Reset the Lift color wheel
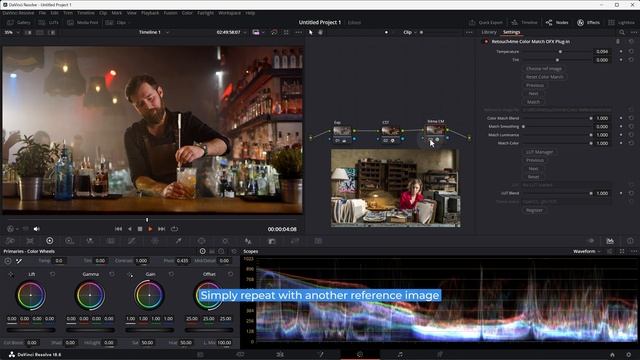Screen dimensions: 640x360 pyautogui.click(x=53, y=274)
